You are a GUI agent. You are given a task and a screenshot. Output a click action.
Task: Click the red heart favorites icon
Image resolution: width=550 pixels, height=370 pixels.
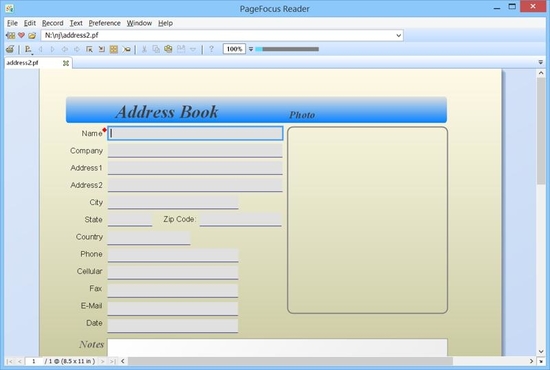point(21,35)
